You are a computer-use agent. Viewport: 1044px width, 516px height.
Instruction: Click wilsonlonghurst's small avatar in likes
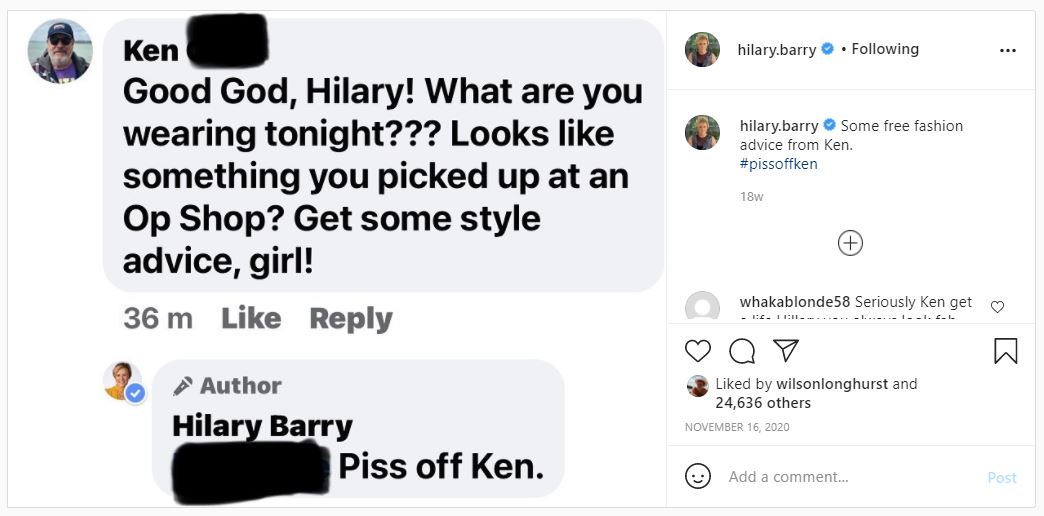(698, 386)
